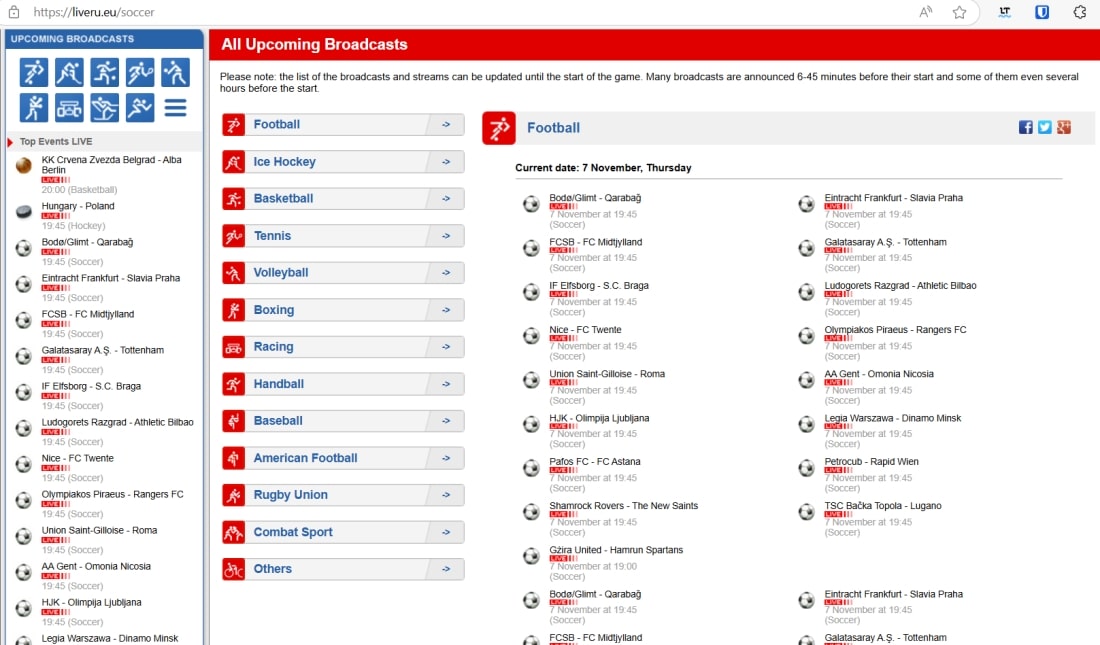Open the Petrocub - Rapid Wien broadcast
Screen dimensions: 1100x645
tap(871, 462)
